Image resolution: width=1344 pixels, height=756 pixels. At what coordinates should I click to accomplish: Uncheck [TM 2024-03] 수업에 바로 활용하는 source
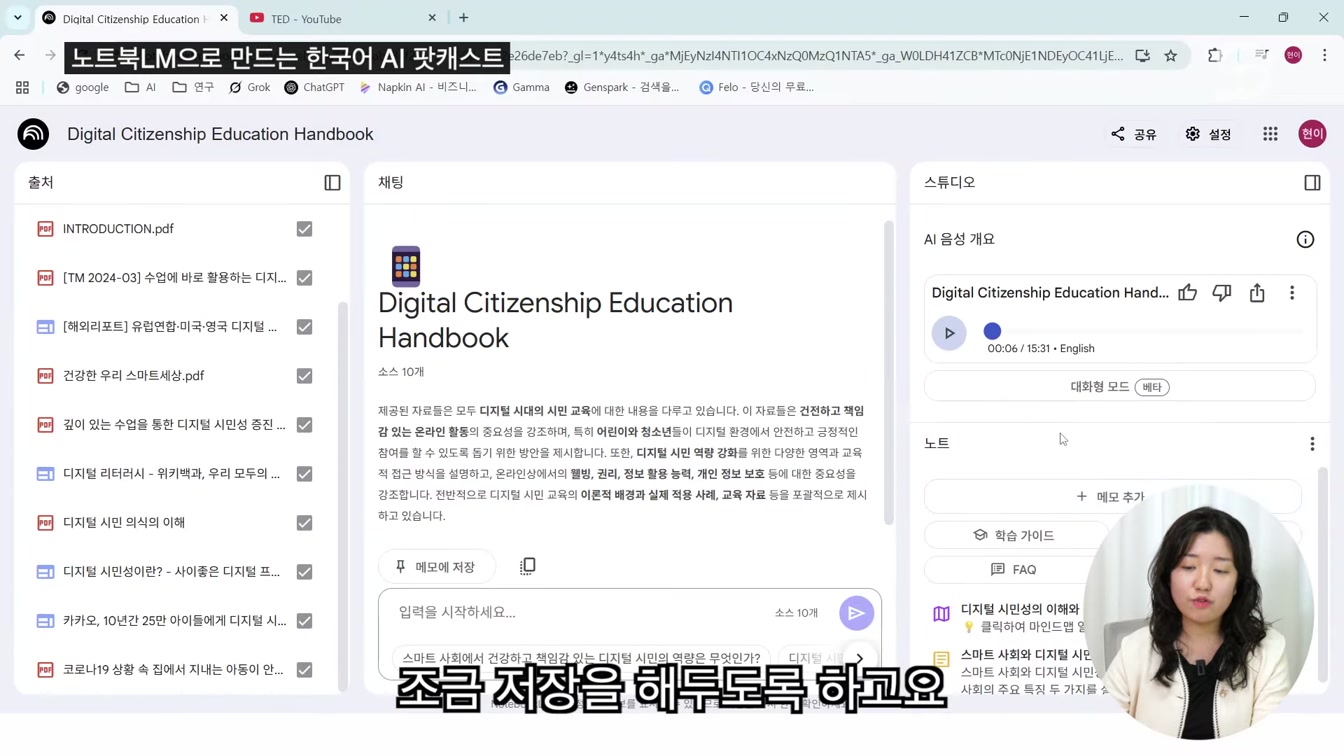(304, 278)
